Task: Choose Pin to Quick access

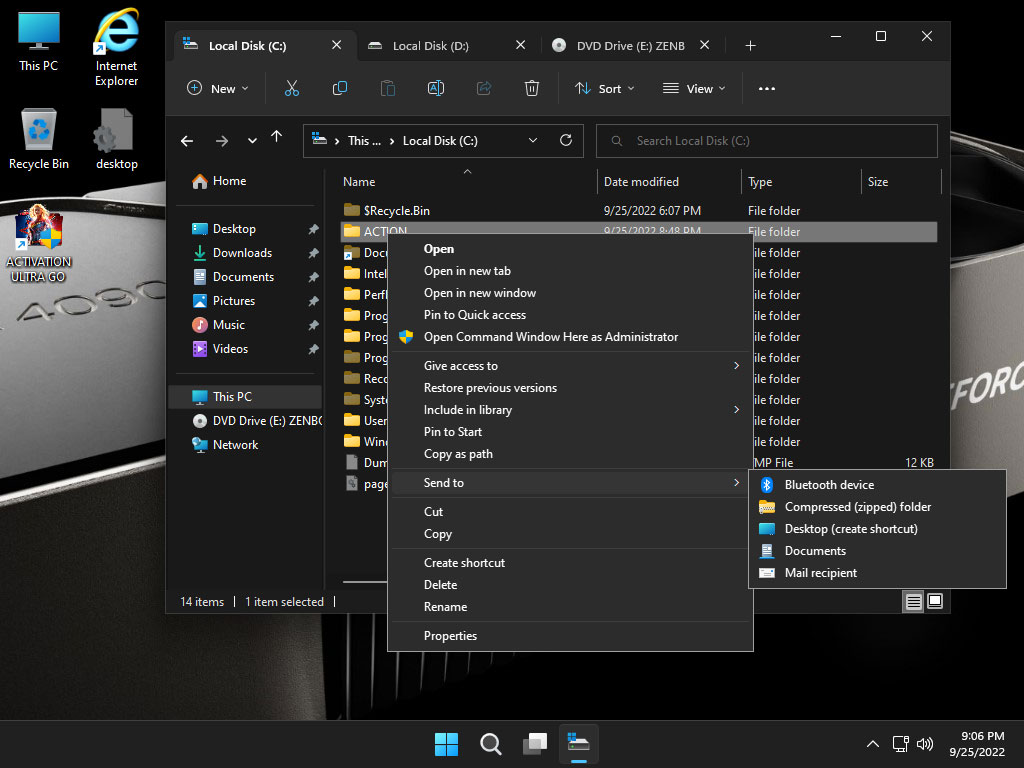Action: [571, 315]
